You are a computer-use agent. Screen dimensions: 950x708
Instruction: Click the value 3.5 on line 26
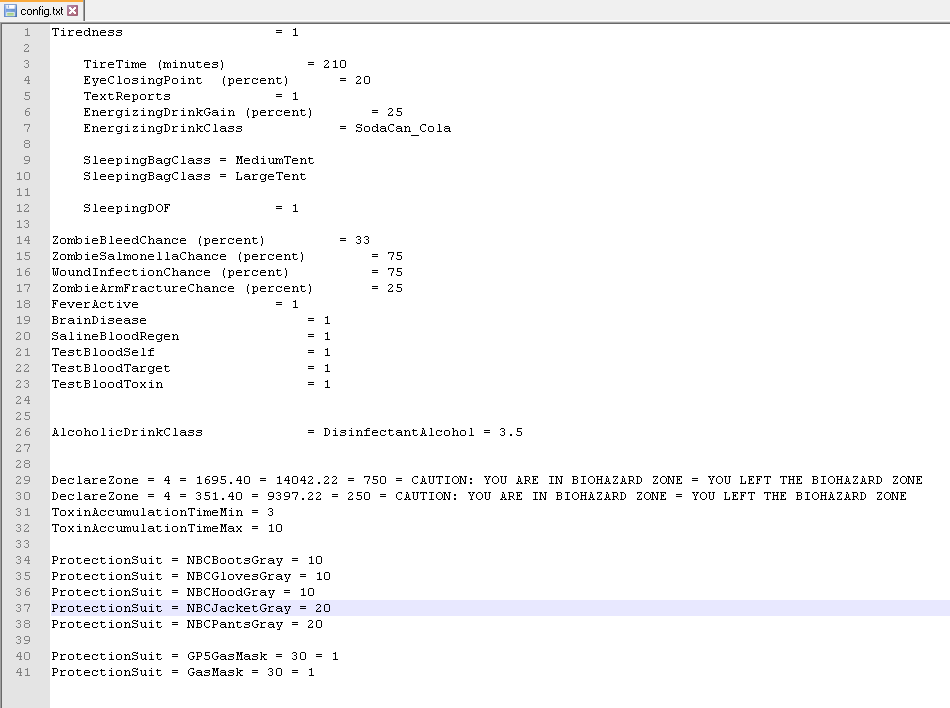[511, 432]
